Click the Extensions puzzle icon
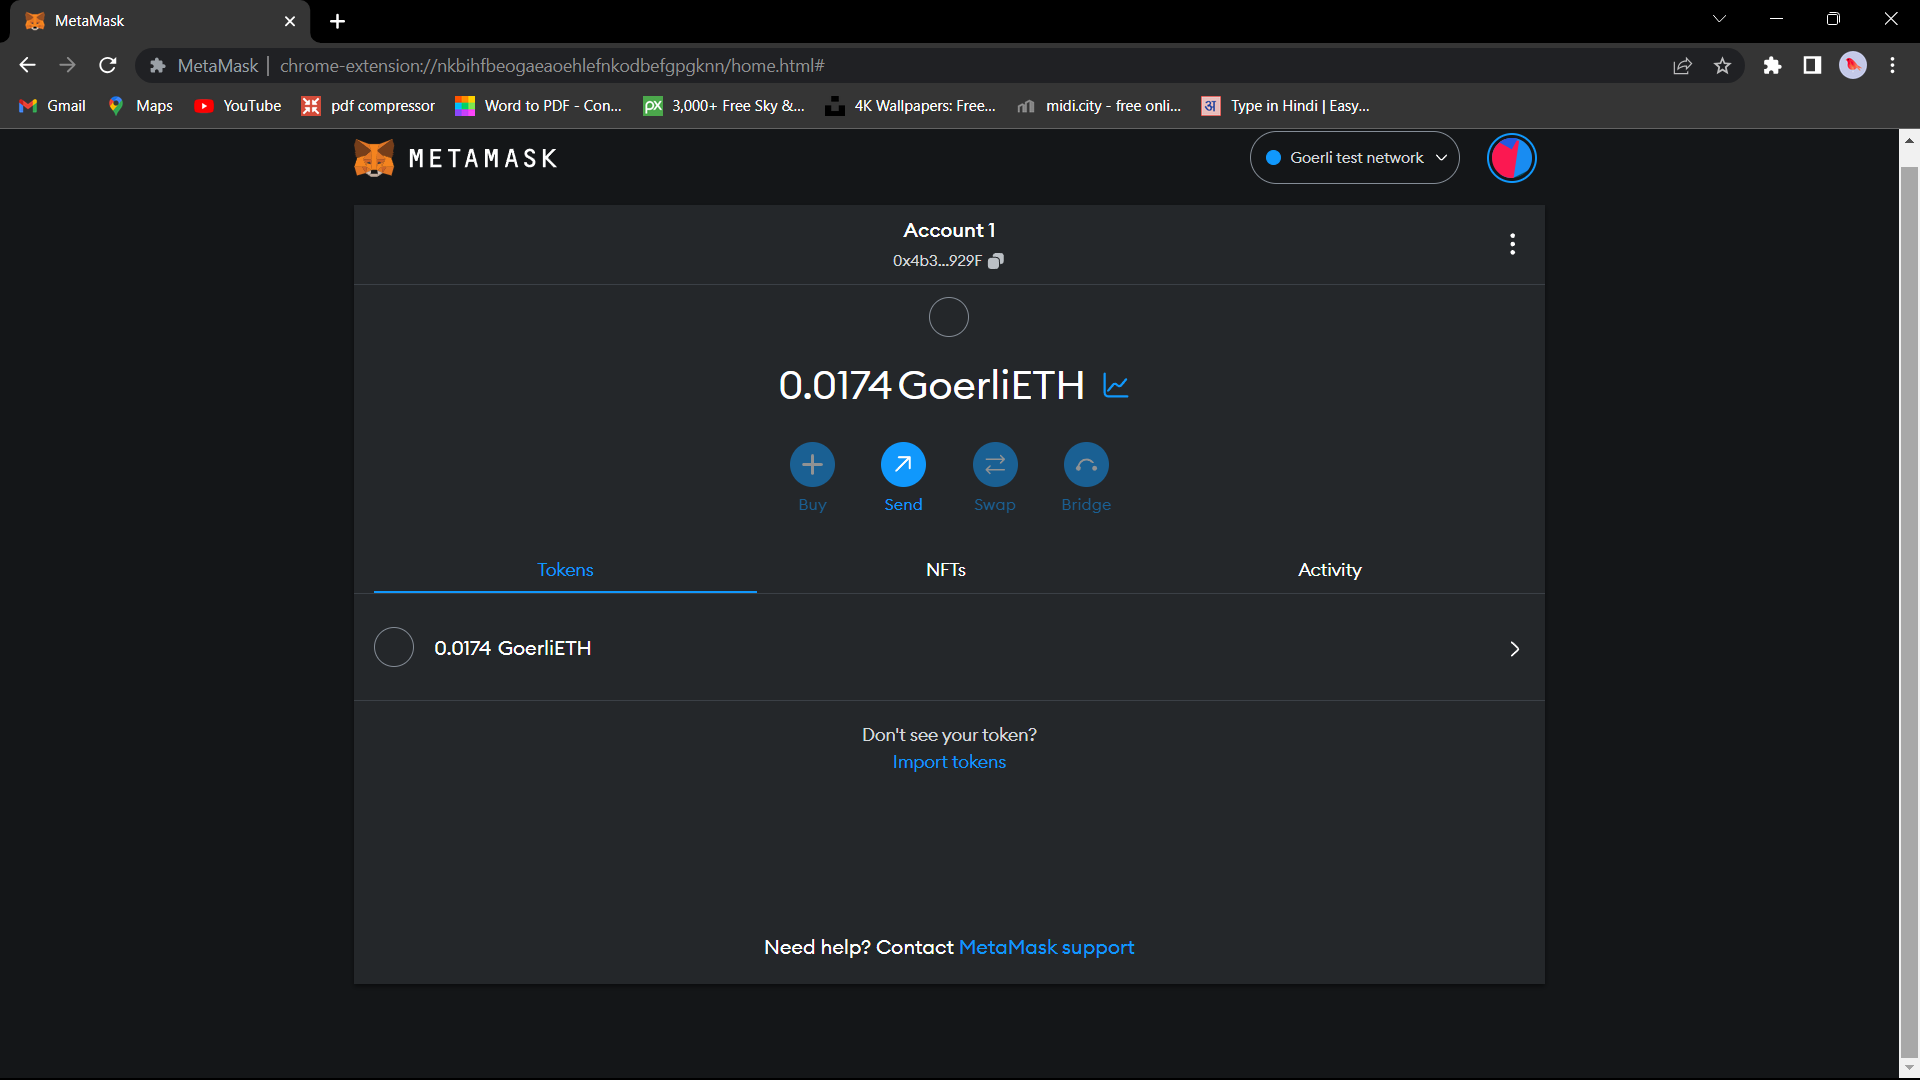 [1773, 65]
